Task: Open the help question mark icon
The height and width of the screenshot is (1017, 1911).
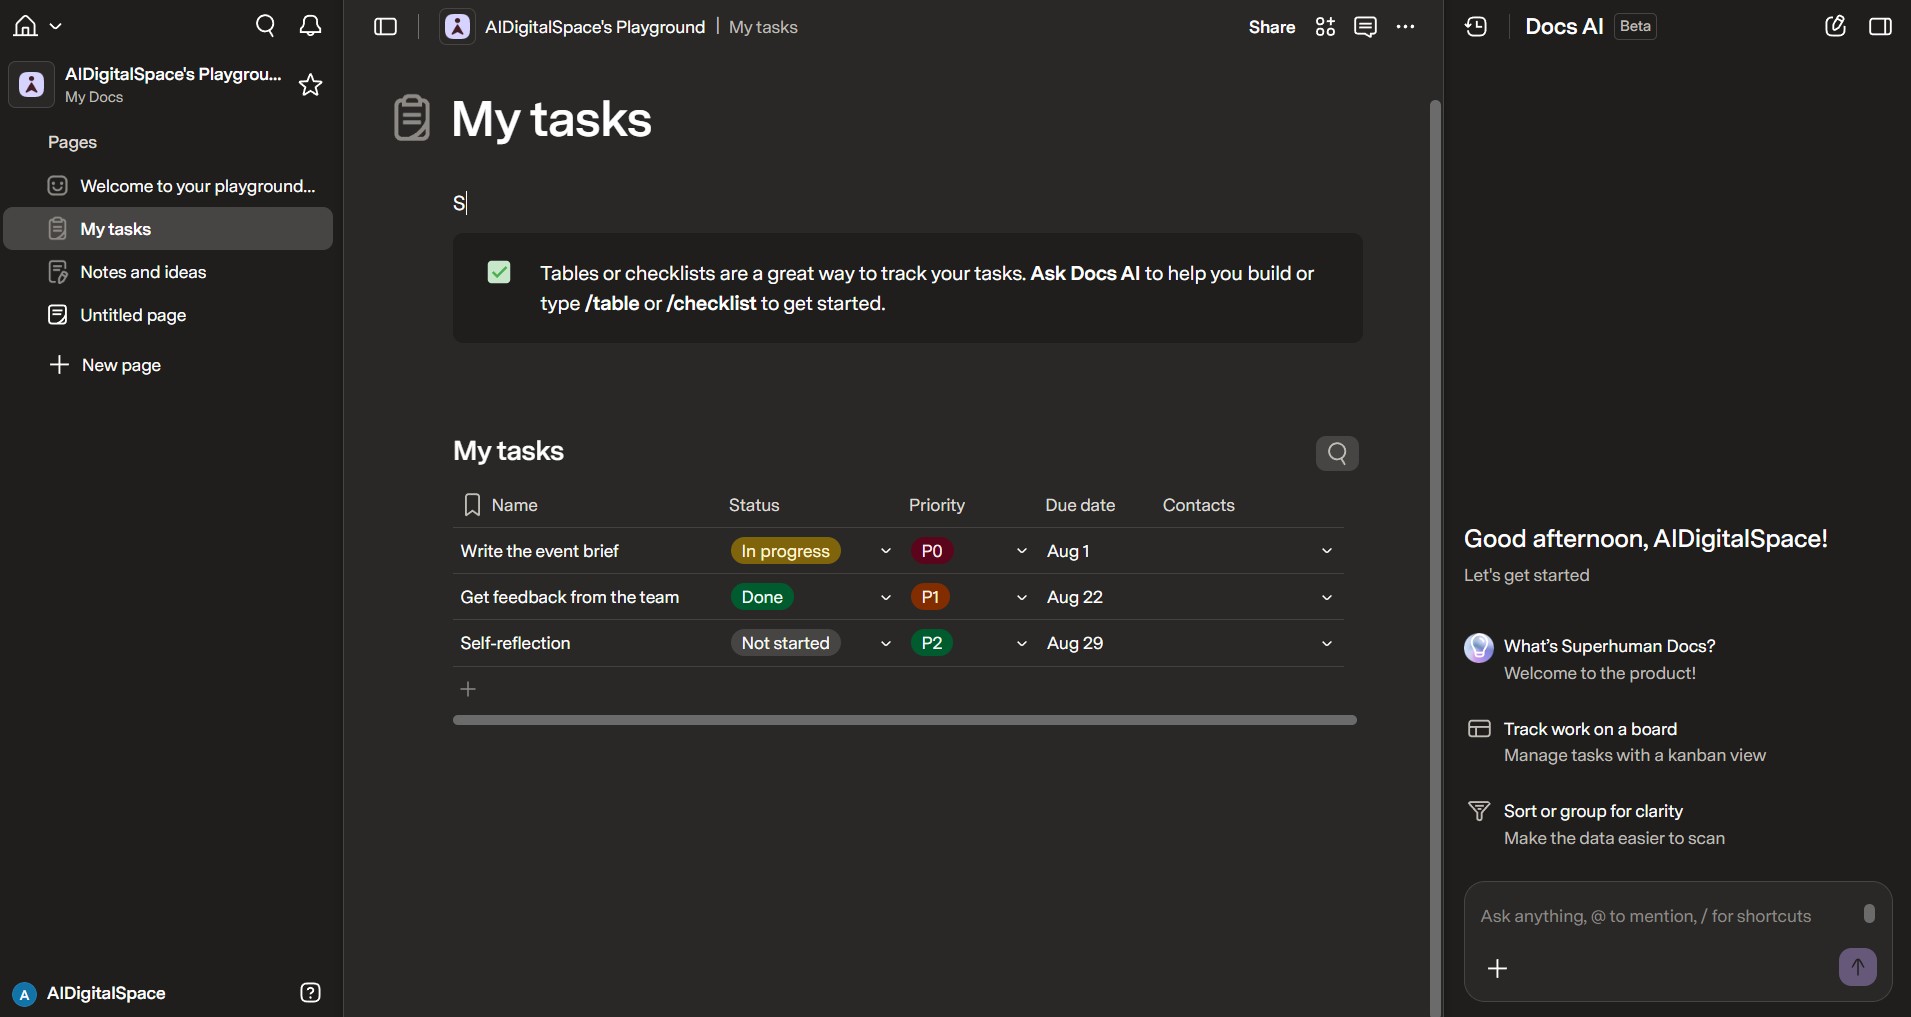Action: pyautogui.click(x=310, y=993)
